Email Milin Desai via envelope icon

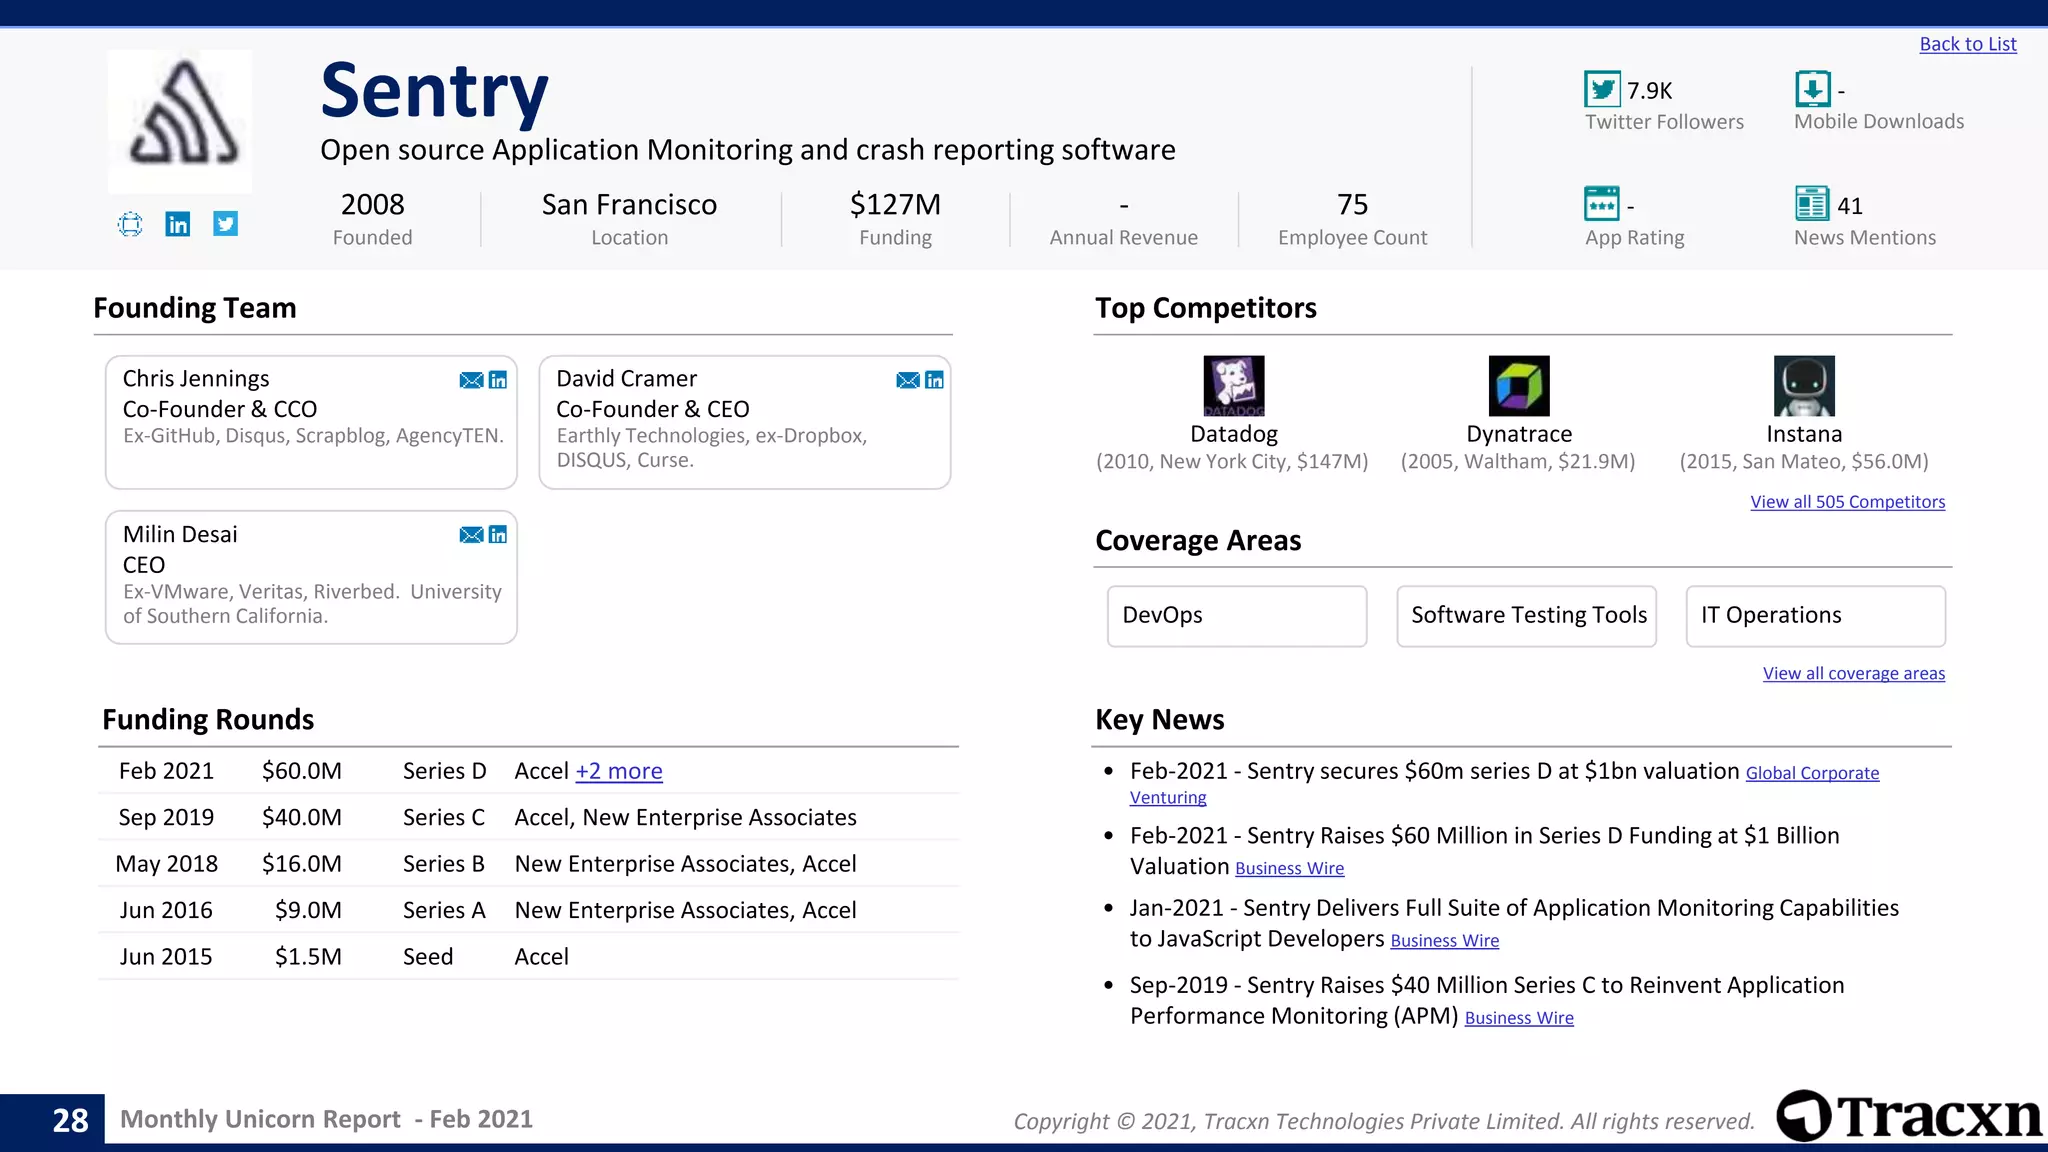click(x=471, y=535)
